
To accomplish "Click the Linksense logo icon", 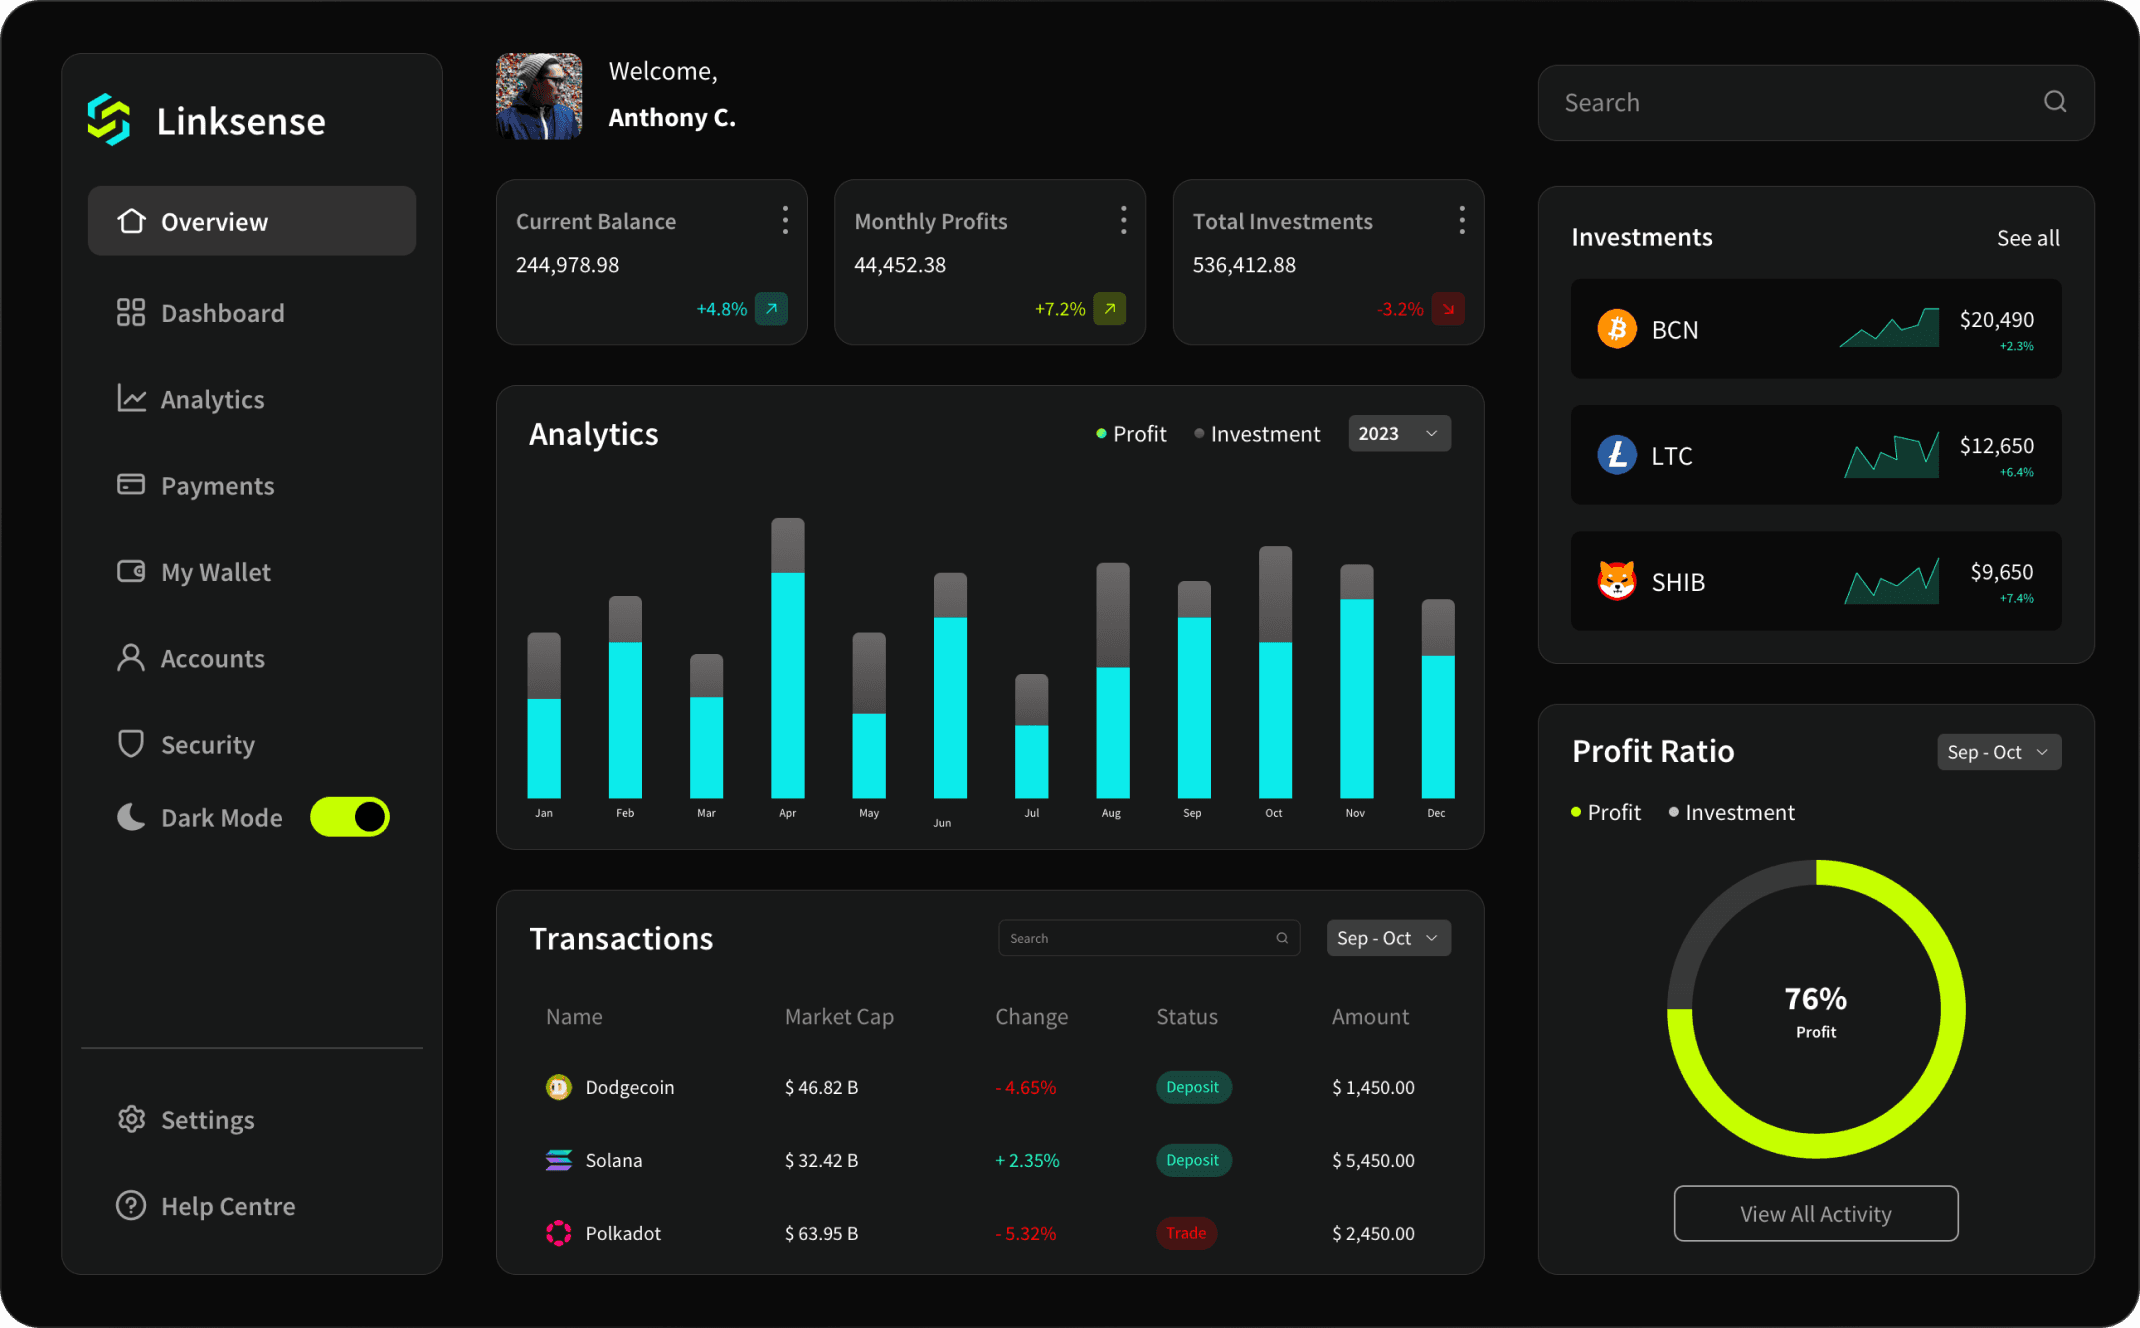I will [109, 120].
